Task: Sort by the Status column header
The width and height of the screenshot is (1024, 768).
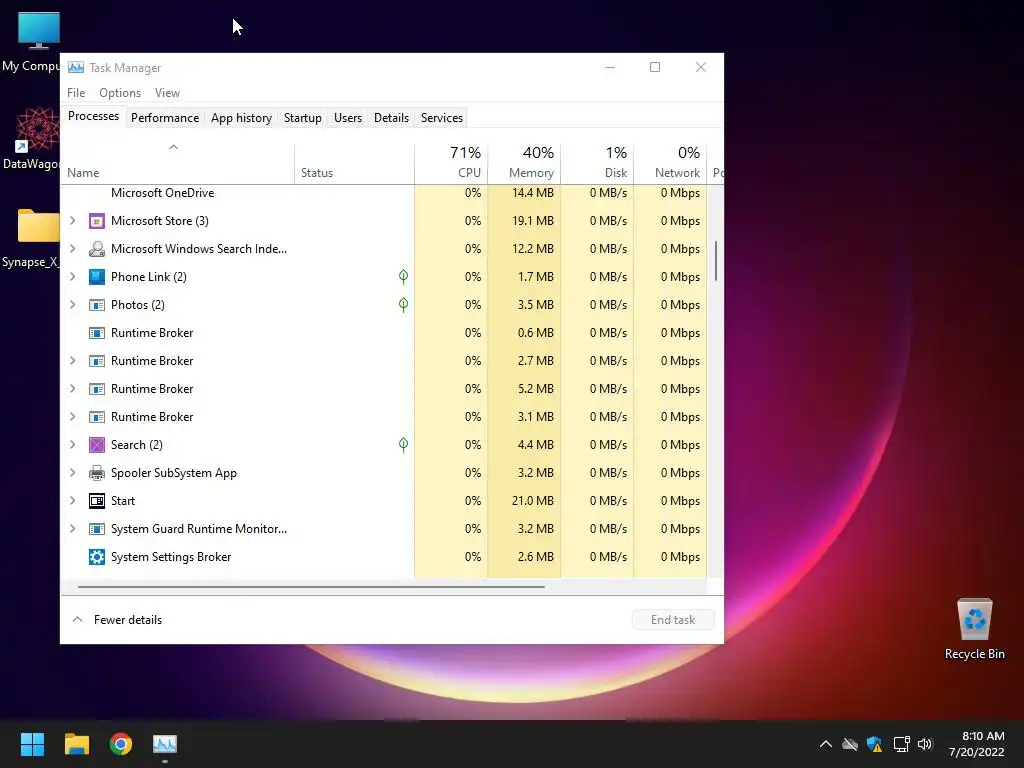Action: [x=355, y=162]
